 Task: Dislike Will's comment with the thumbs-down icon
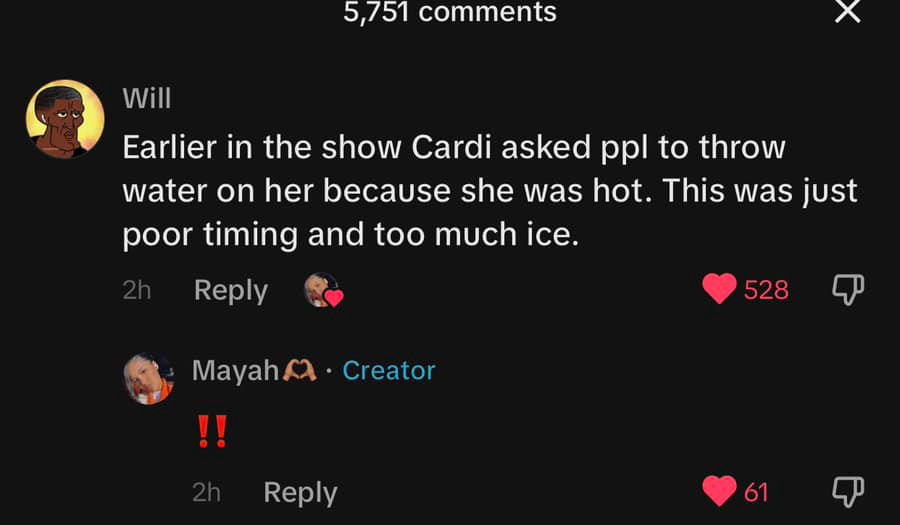click(848, 289)
